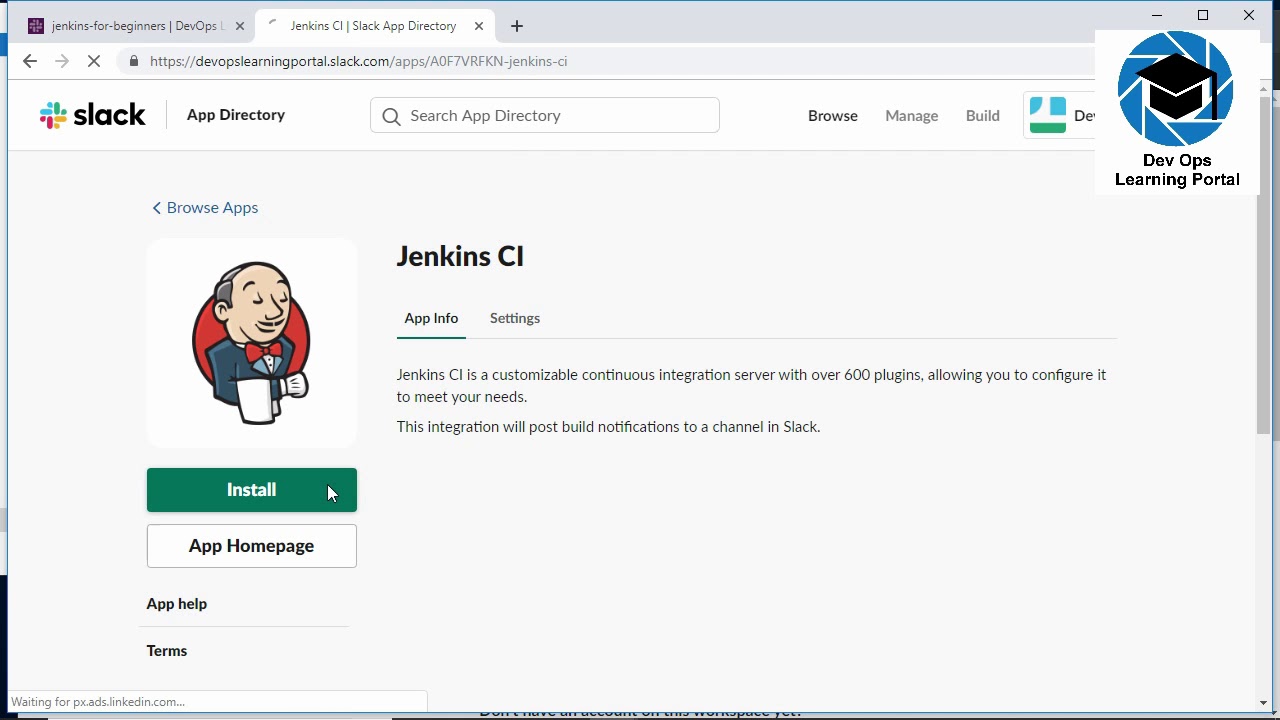Click the Browse Apps back chevron
This screenshot has width=1280, height=720.
tap(156, 208)
